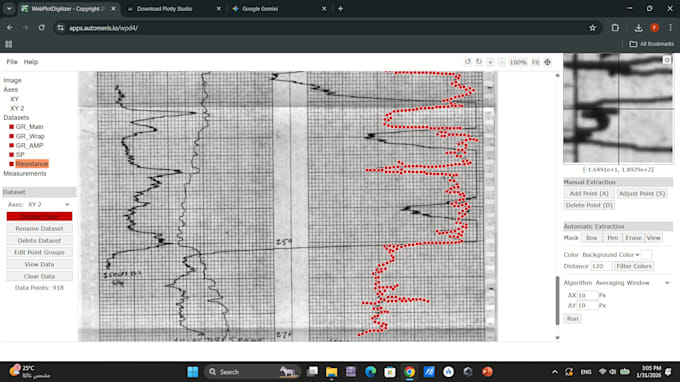Click the red Display Color button
The width and height of the screenshot is (680, 382).
click(39, 216)
